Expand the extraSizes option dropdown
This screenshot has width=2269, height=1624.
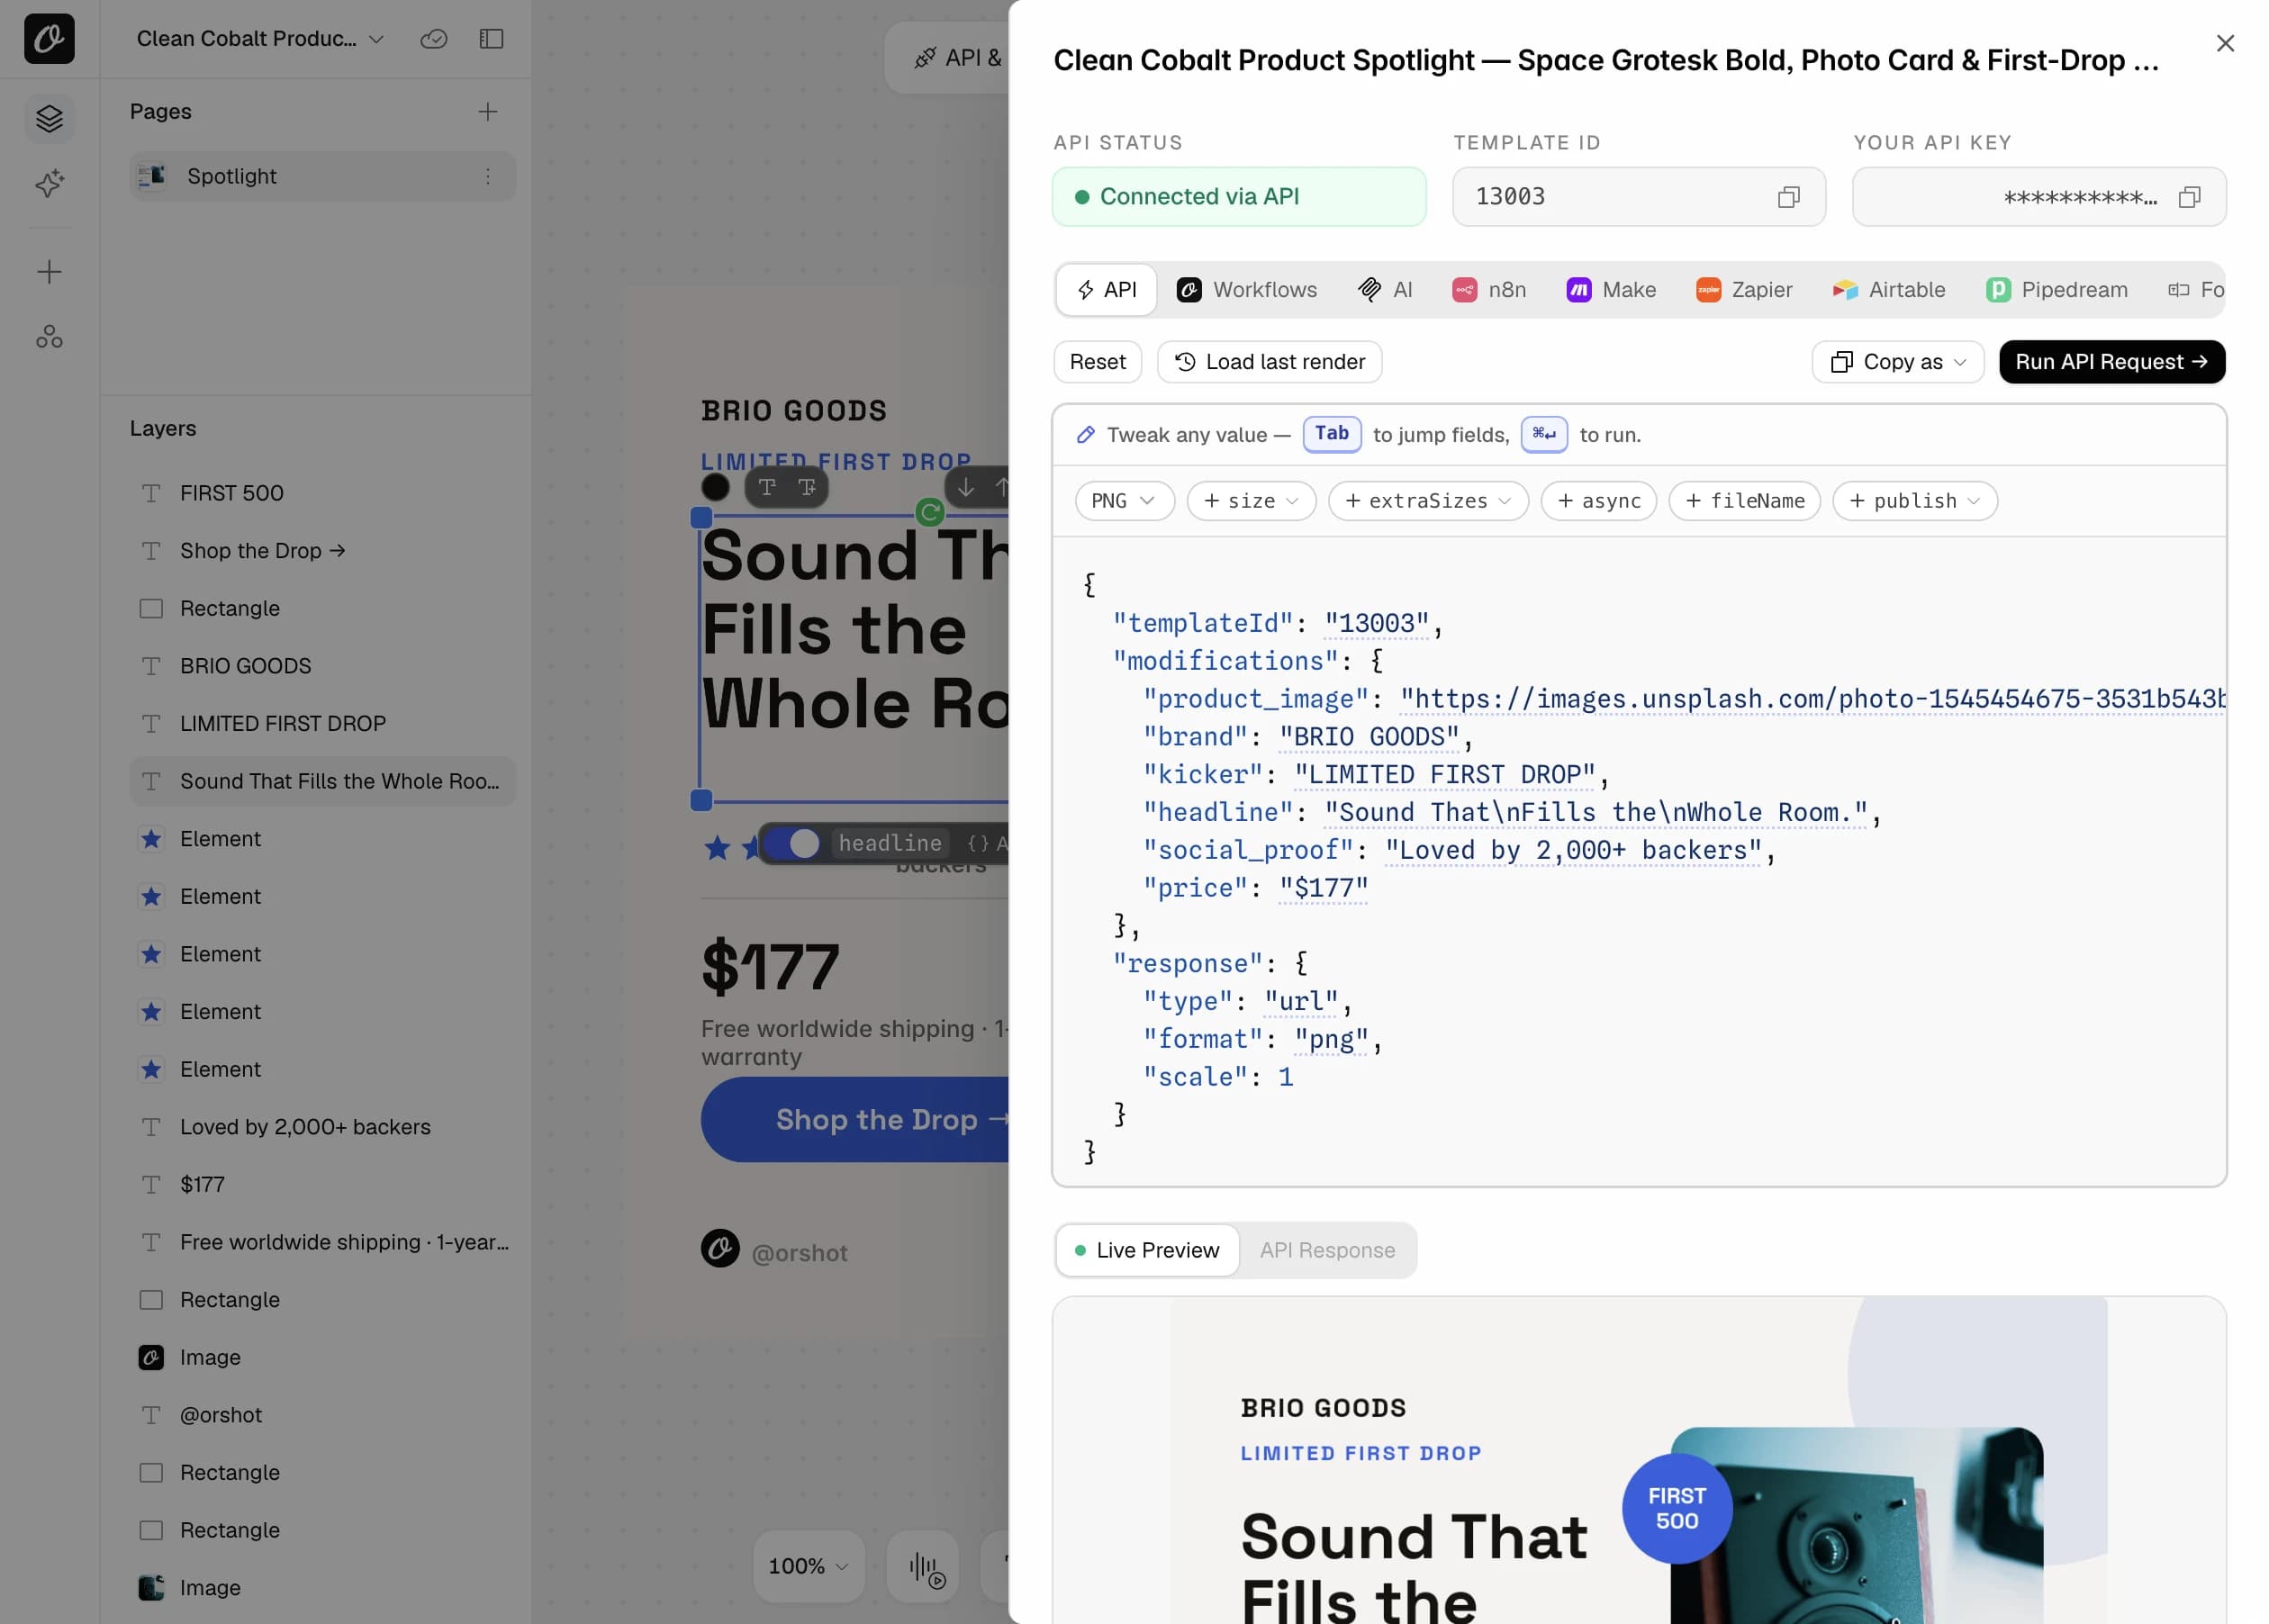1427,501
